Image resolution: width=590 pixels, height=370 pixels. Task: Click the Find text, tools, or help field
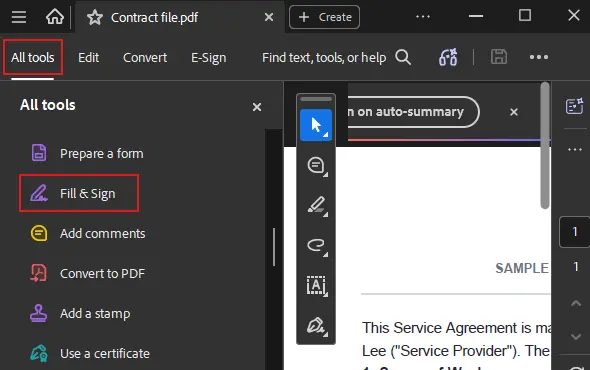324,58
